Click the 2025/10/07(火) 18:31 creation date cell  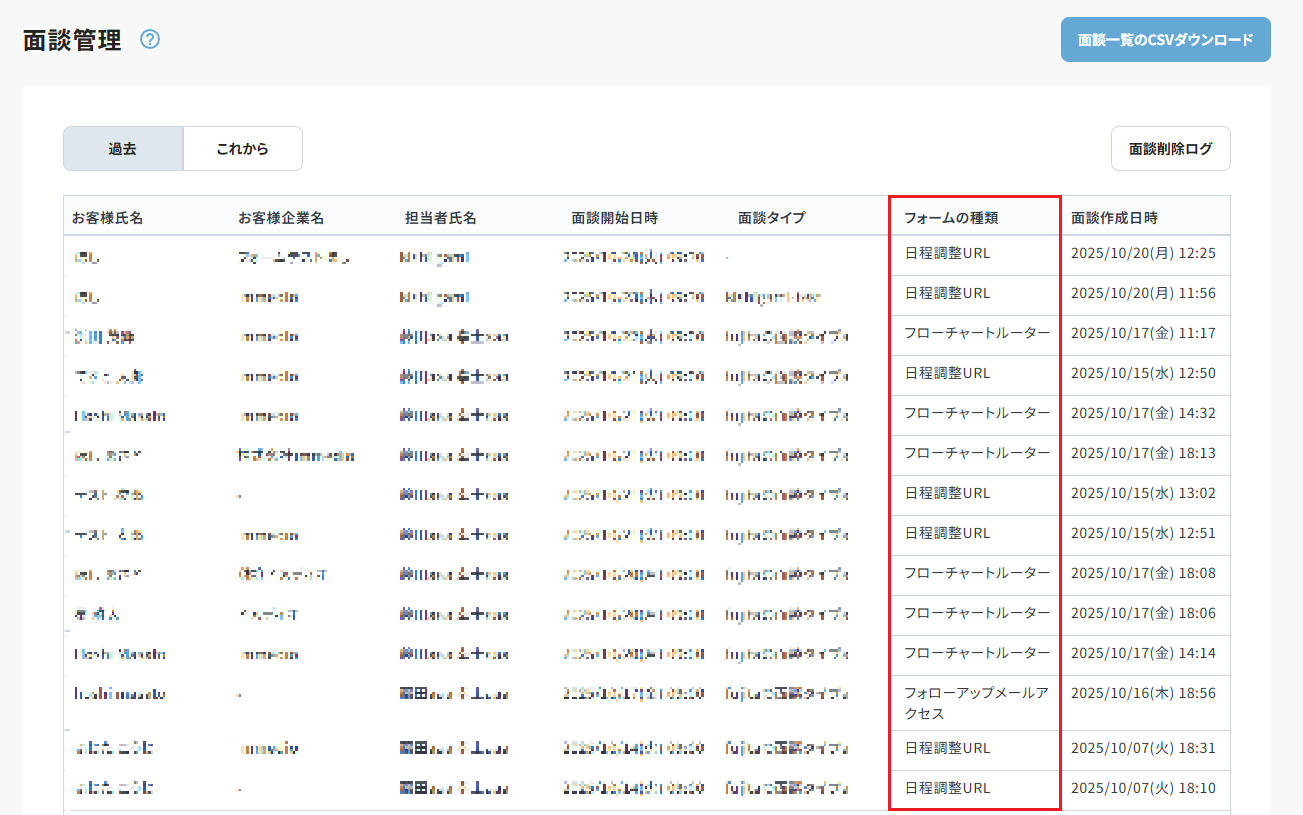pos(1143,748)
